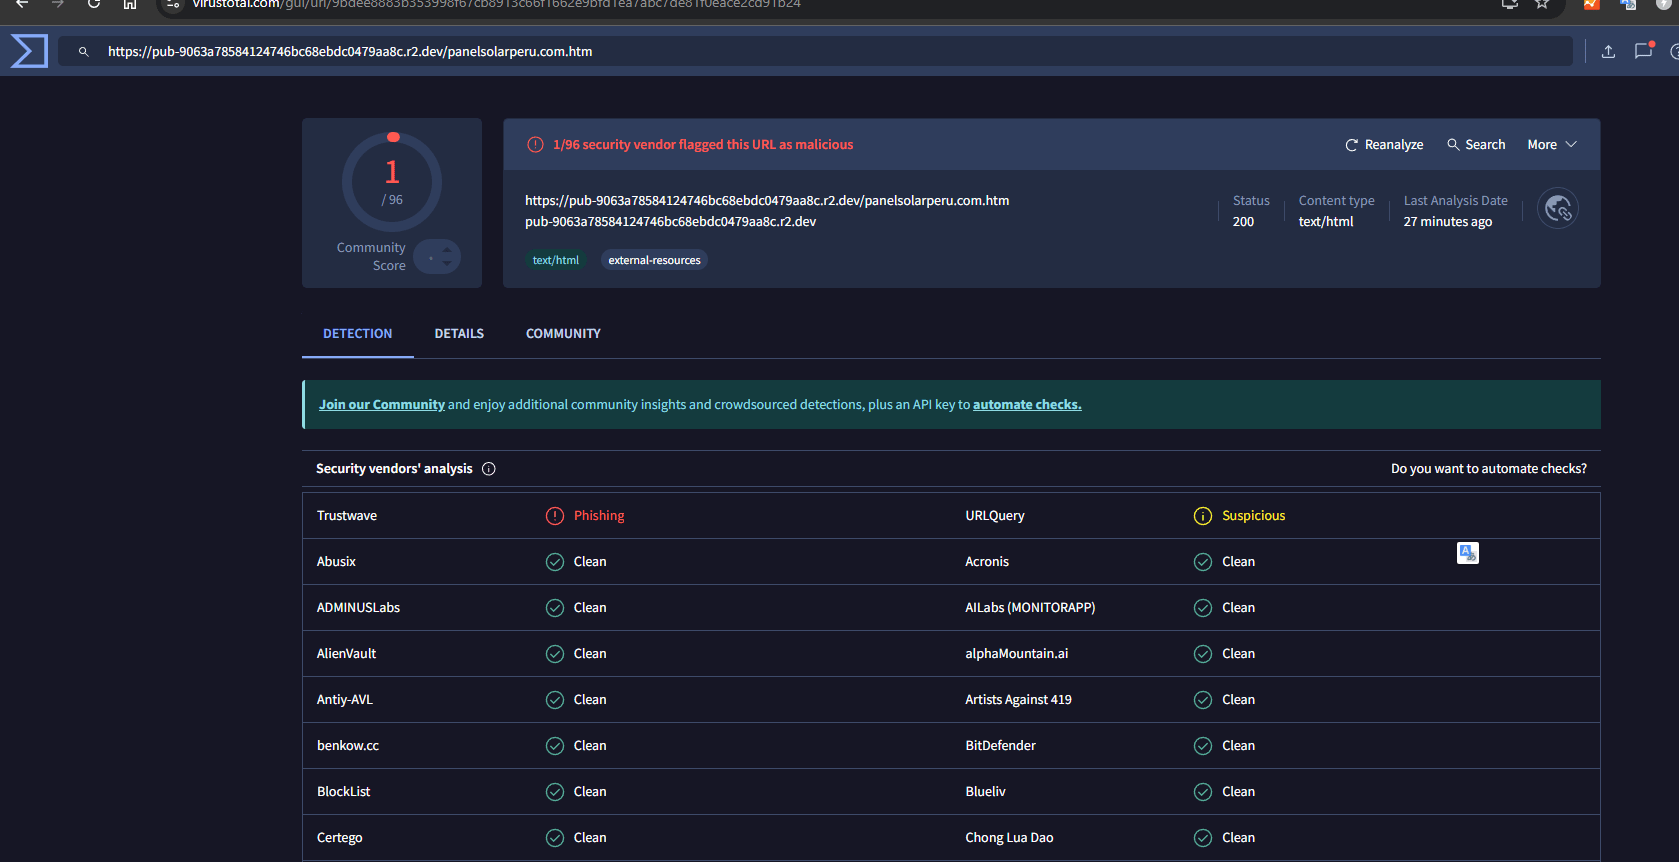Screen dimensions: 1679x862
Task: Click the '1/96 security vendor flagged' message
Action: pyautogui.click(x=703, y=145)
